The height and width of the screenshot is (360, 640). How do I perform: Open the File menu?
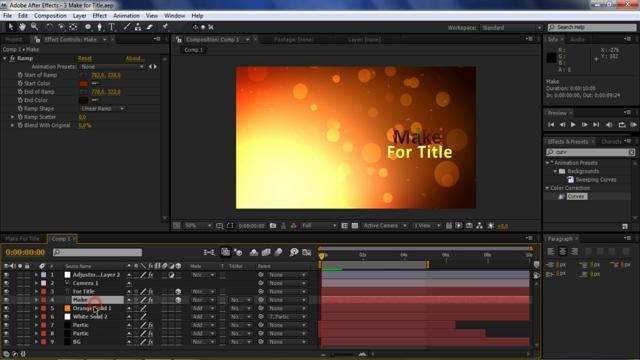pos(7,16)
